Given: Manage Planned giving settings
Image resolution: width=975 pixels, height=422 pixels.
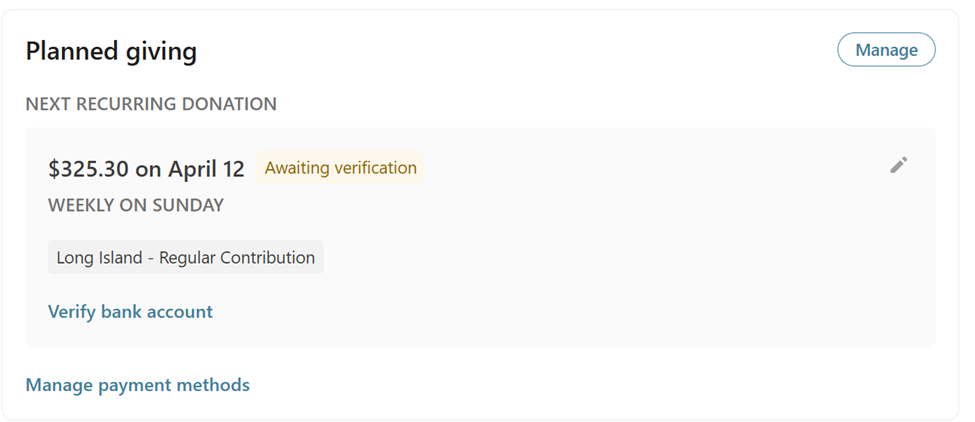Looking at the screenshot, I should point(885,50).
